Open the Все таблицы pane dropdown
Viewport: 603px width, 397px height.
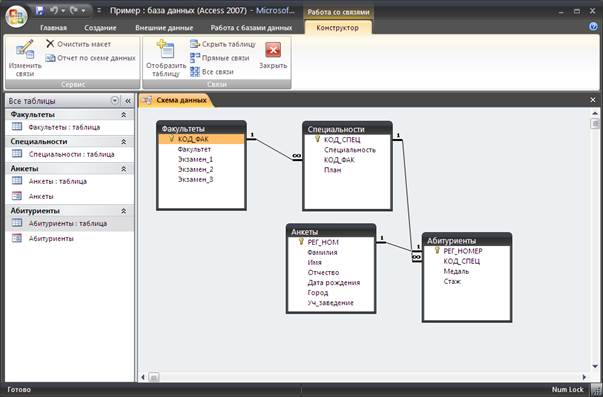point(115,101)
